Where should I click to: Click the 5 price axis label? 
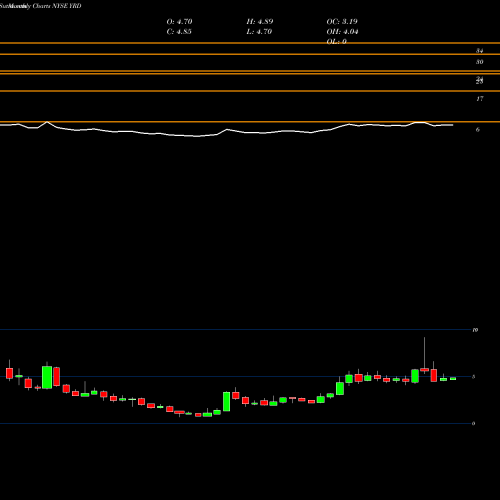tap(473, 377)
